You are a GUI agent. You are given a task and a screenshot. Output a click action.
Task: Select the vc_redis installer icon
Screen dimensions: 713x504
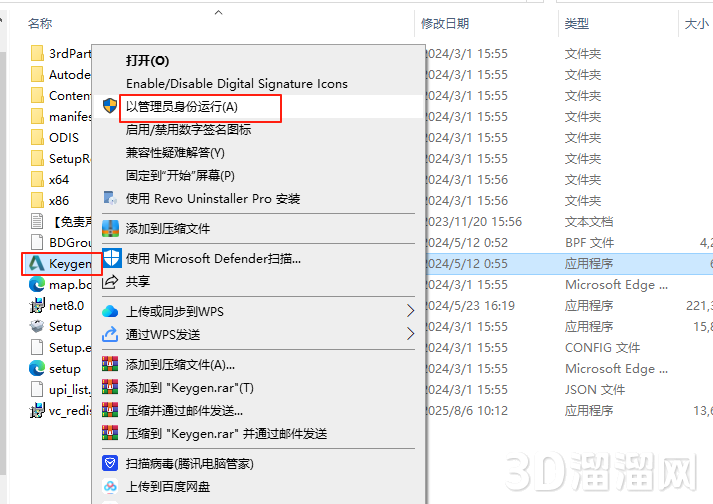(x=37, y=410)
